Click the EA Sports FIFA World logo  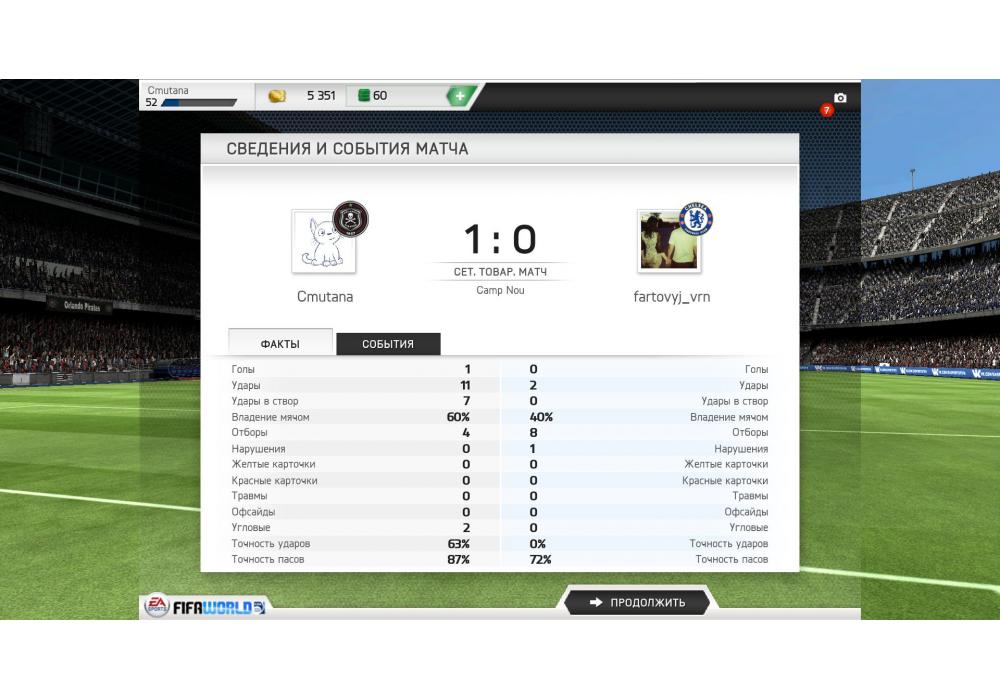(205, 607)
